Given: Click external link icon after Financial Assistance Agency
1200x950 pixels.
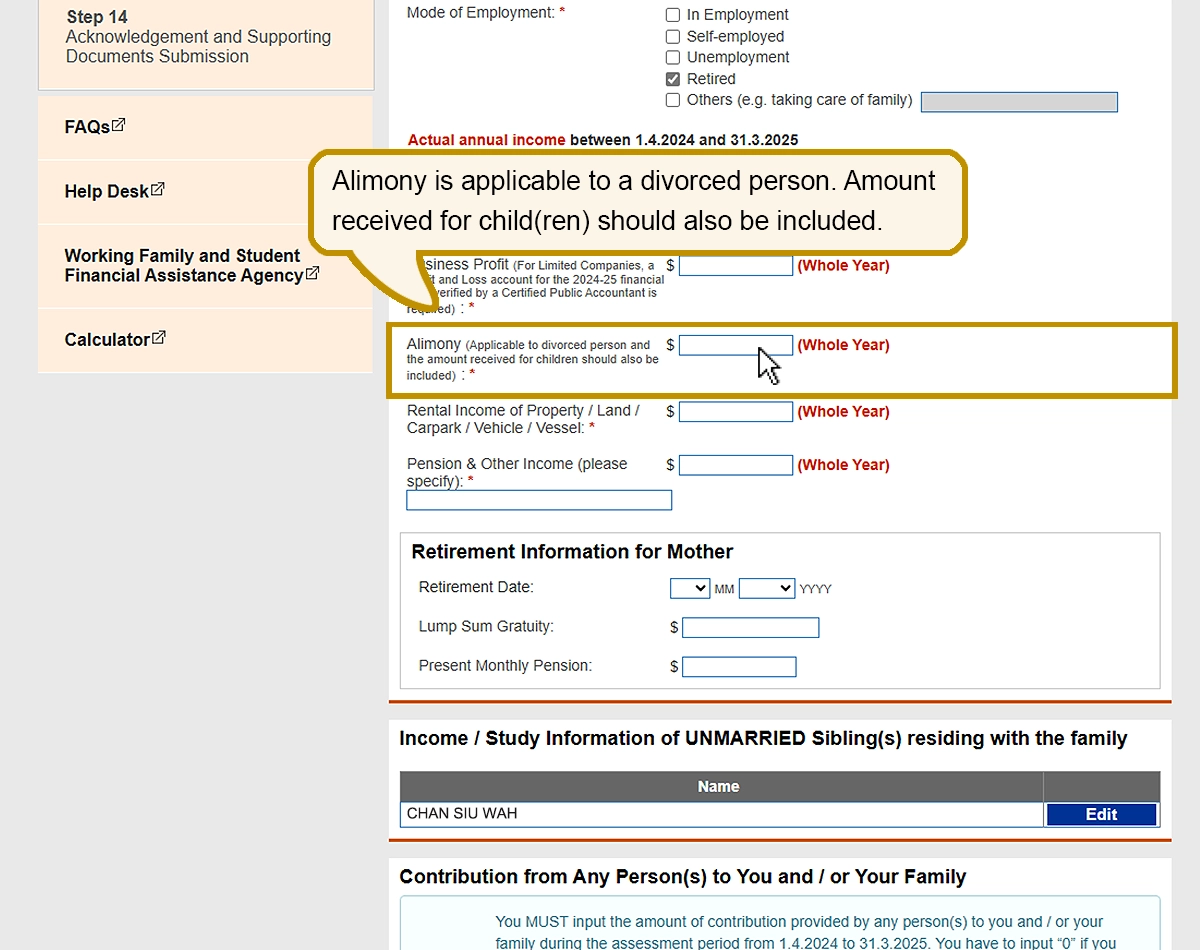Looking at the screenshot, I should [x=313, y=274].
